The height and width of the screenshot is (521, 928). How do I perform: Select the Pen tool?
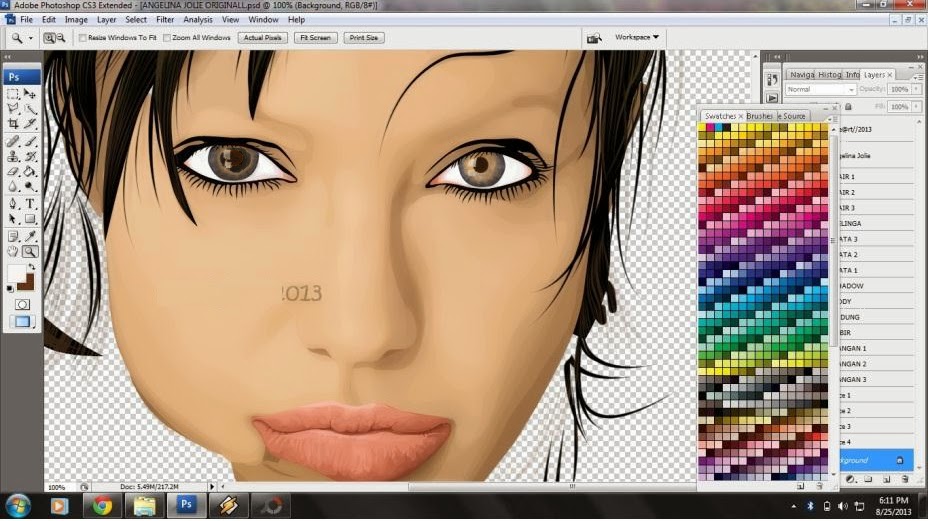pos(13,204)
